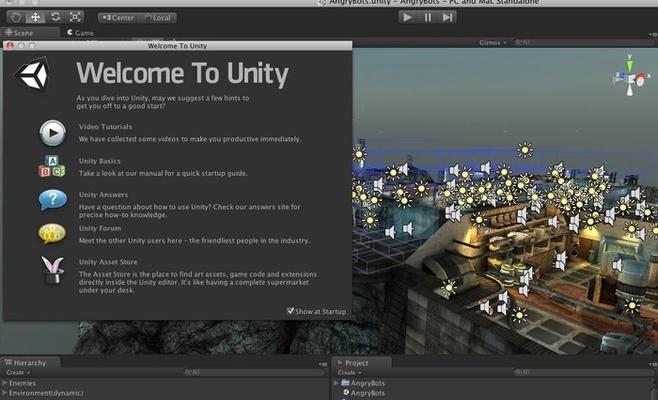The width and height of the screenshot is (658, 400).
Task: Close the Welcome To Unity window
Action: [10, 45]
